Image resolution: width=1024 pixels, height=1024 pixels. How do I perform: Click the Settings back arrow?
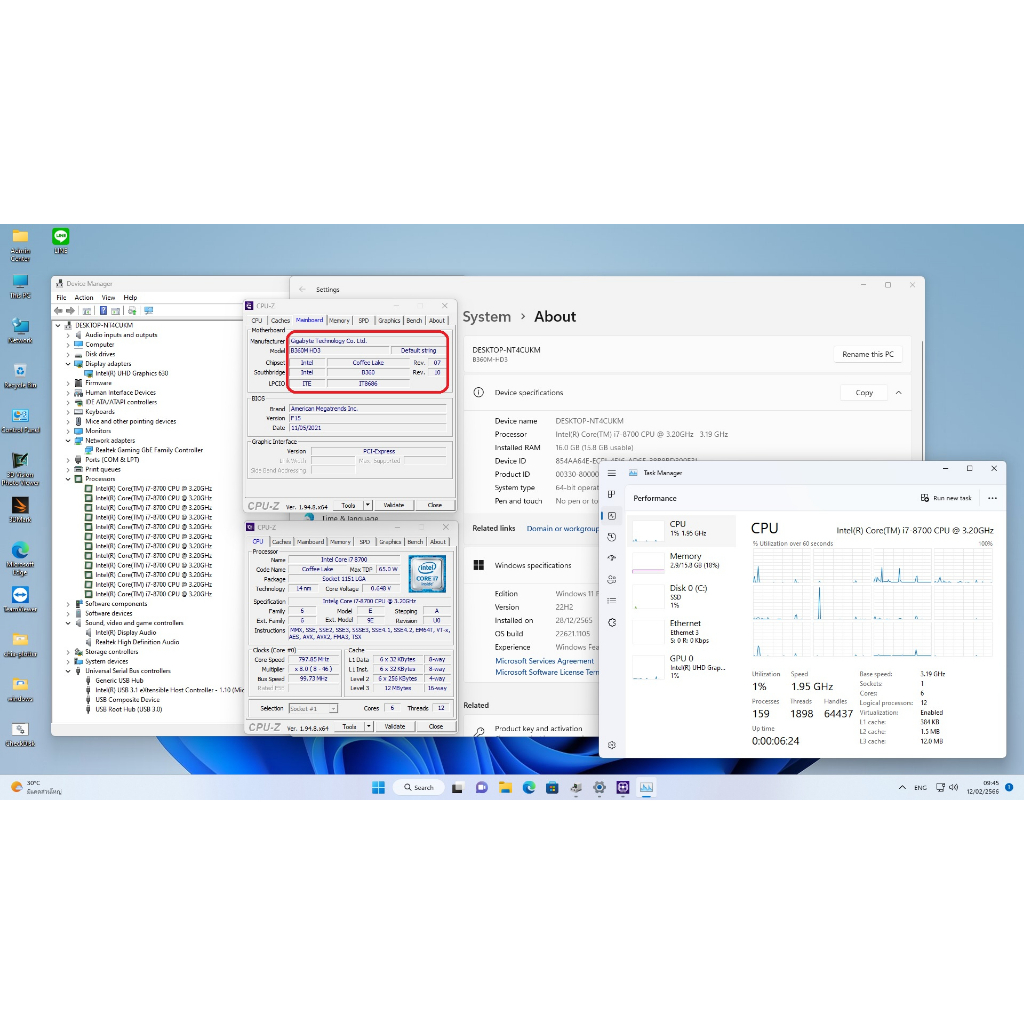click(303, 289)
